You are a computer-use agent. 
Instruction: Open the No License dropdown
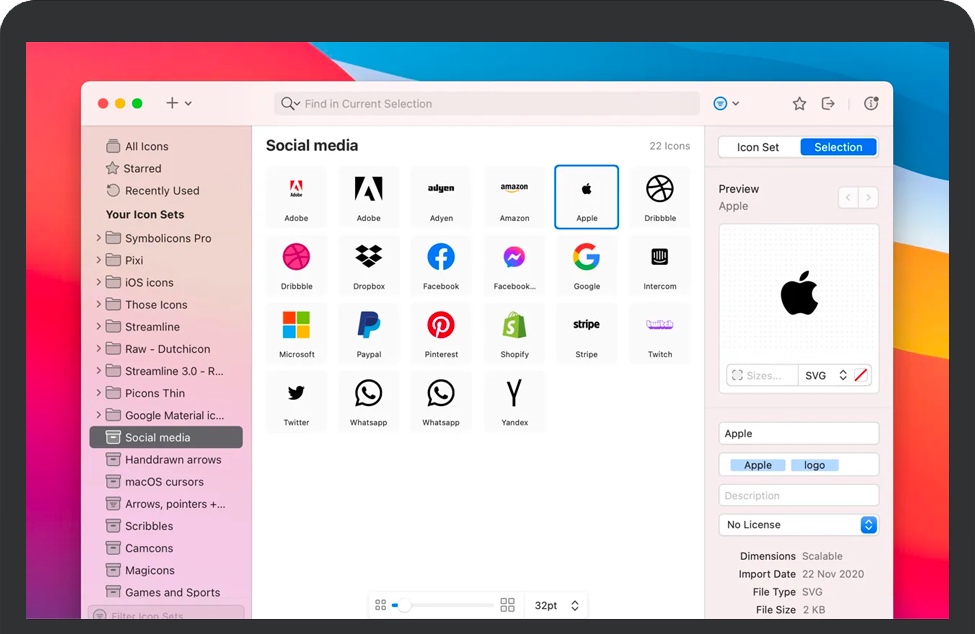798,525
